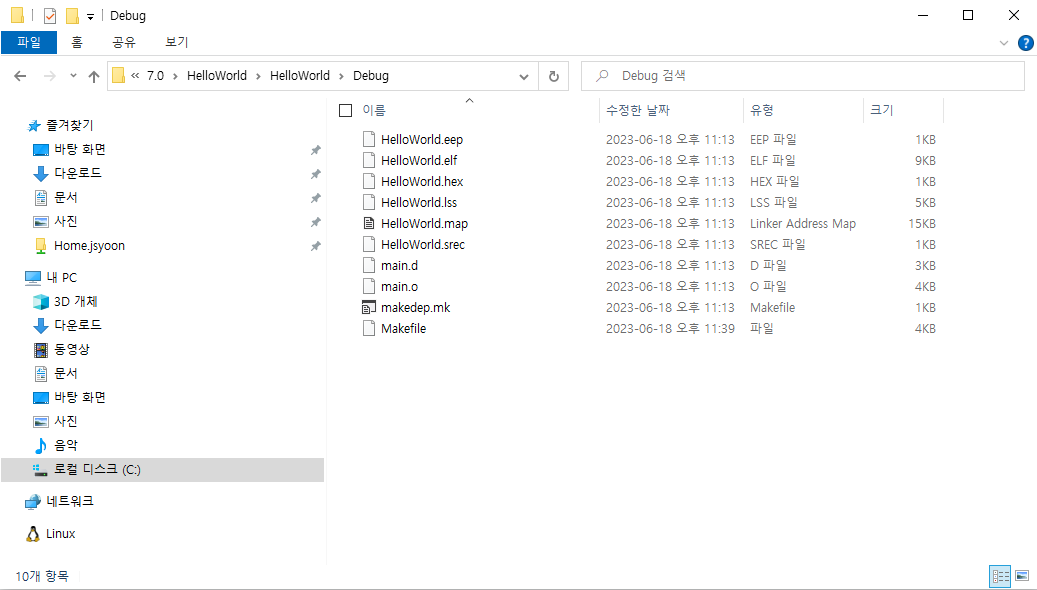
Task: Open the recent locations dropdown arrow
Action: click(73, 76)
